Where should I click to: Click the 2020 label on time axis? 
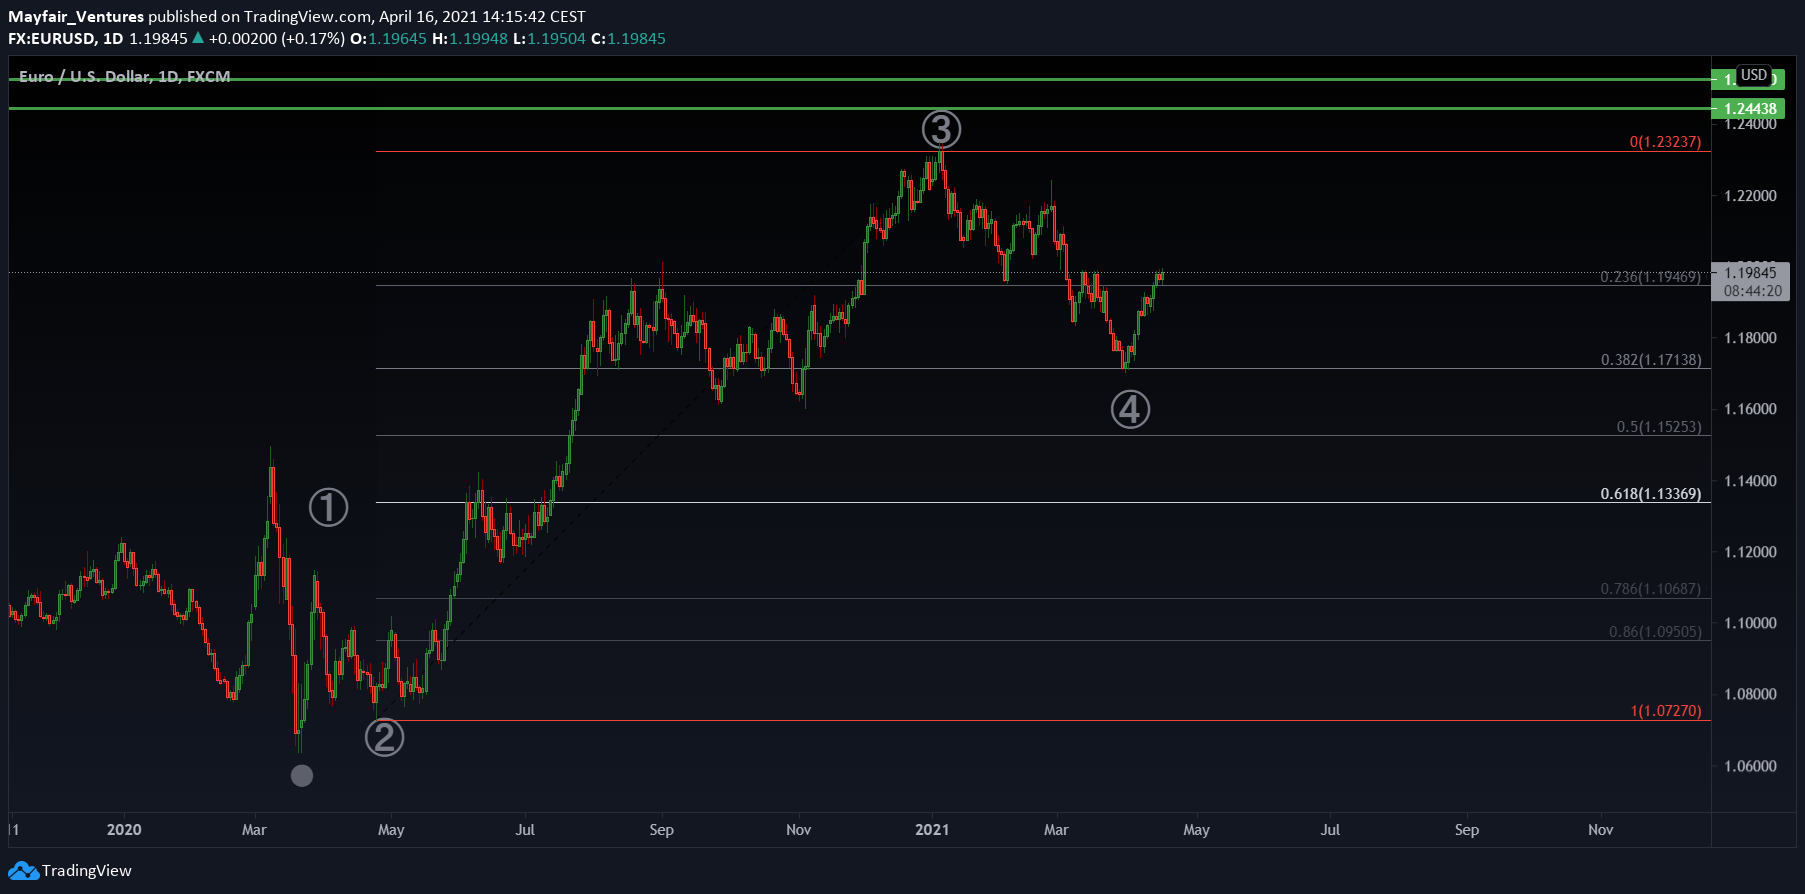[x=124, y=830]
